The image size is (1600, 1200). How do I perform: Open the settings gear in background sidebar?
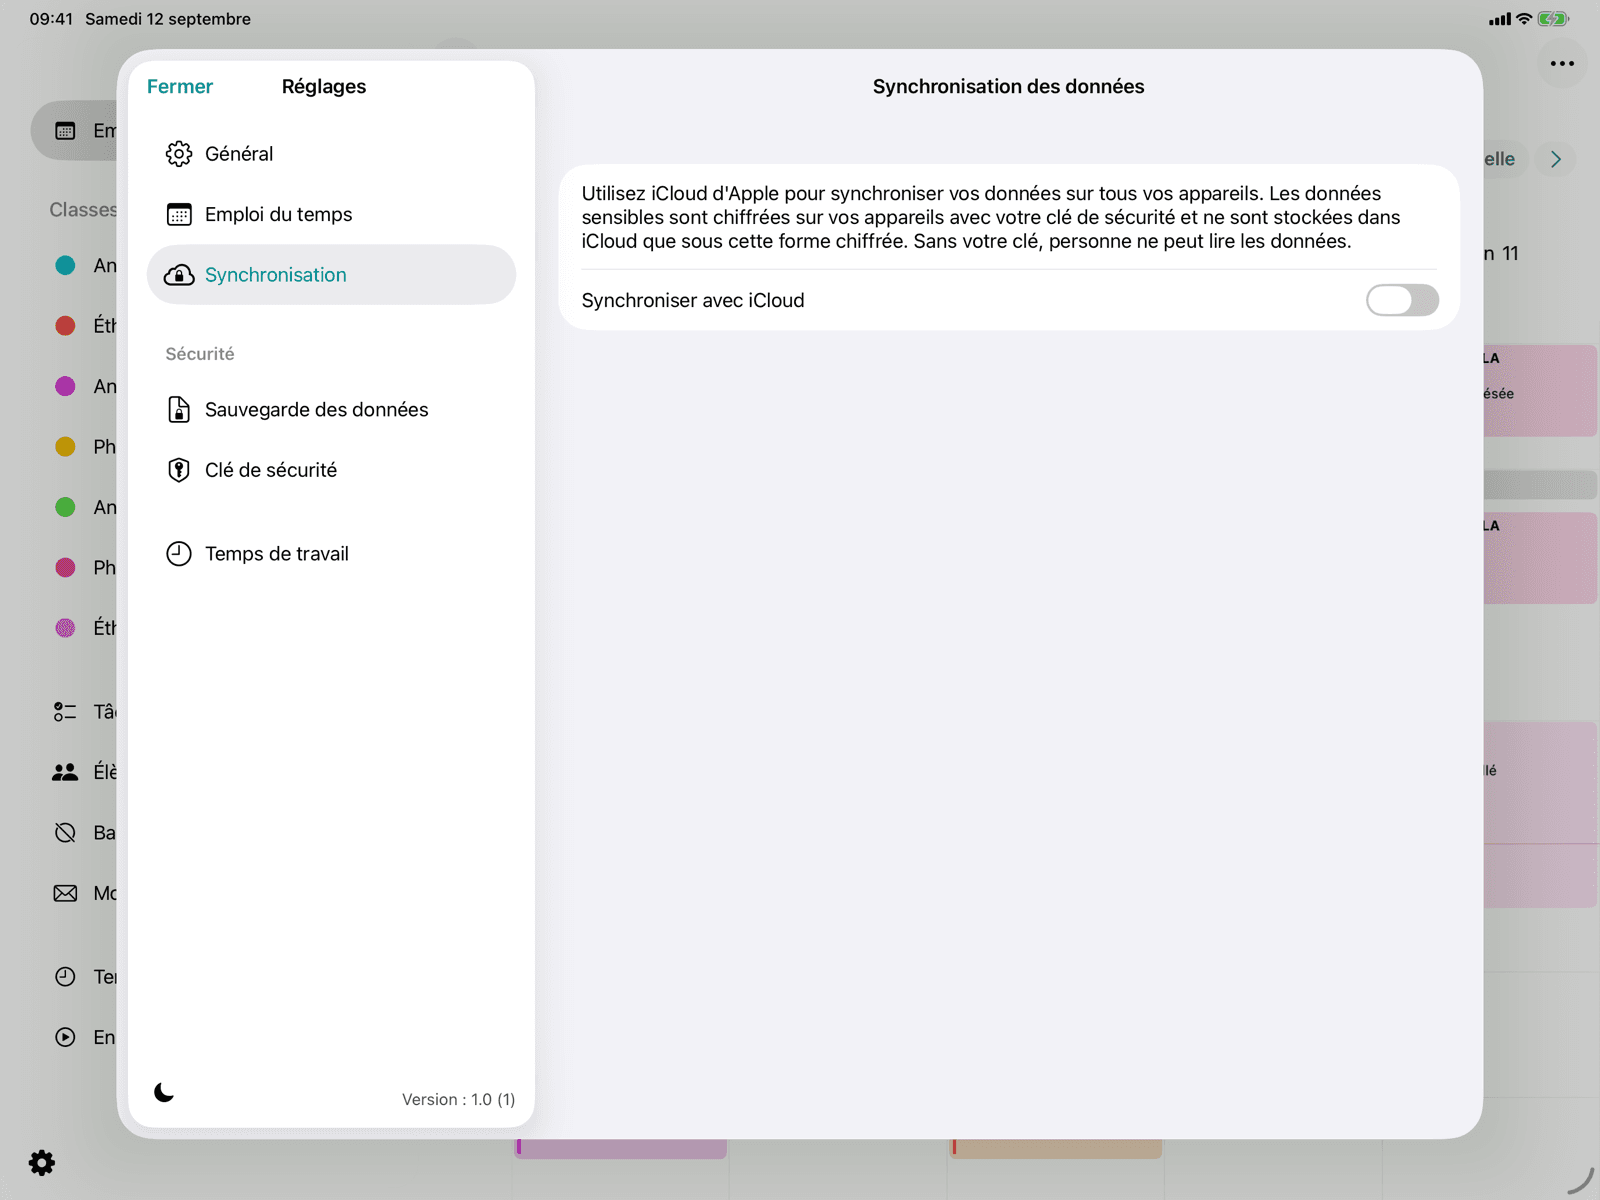[x=42, y=1163]
